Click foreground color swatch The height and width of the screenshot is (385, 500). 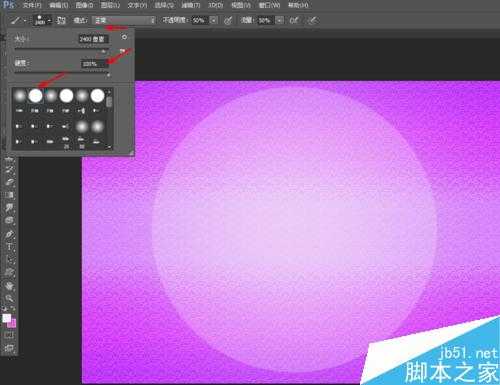pyautogui.click(x=7, y=318)
